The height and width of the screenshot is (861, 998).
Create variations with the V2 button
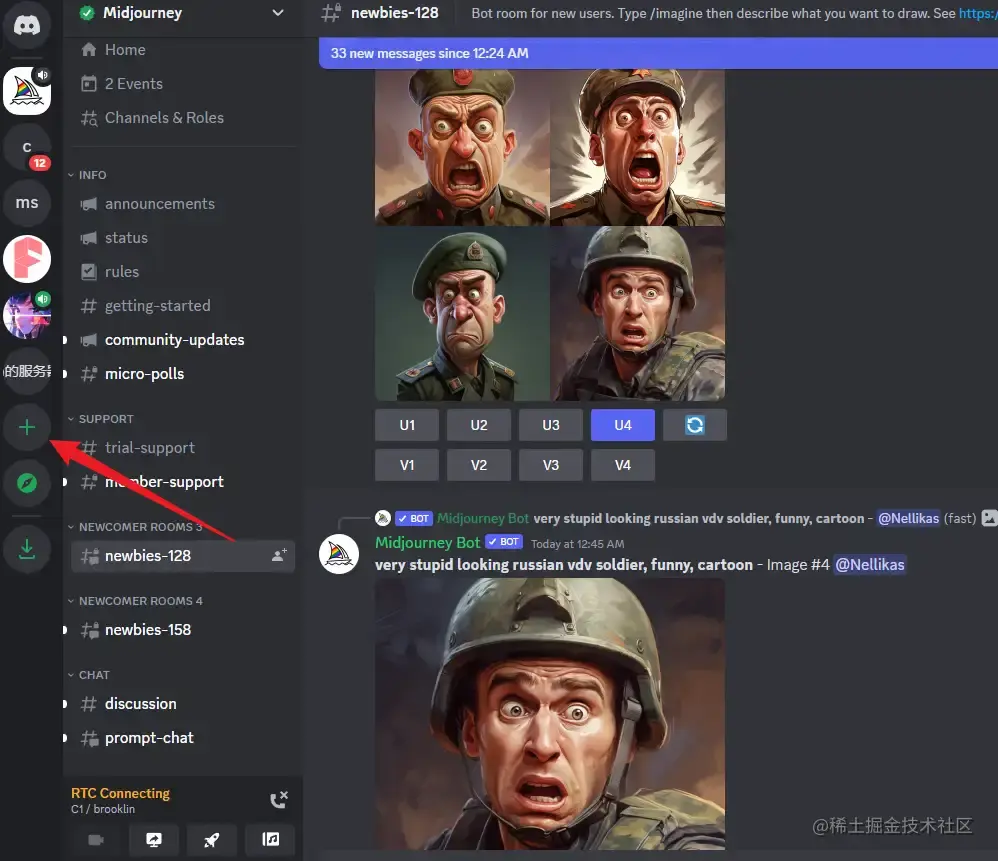coord(479,465)
